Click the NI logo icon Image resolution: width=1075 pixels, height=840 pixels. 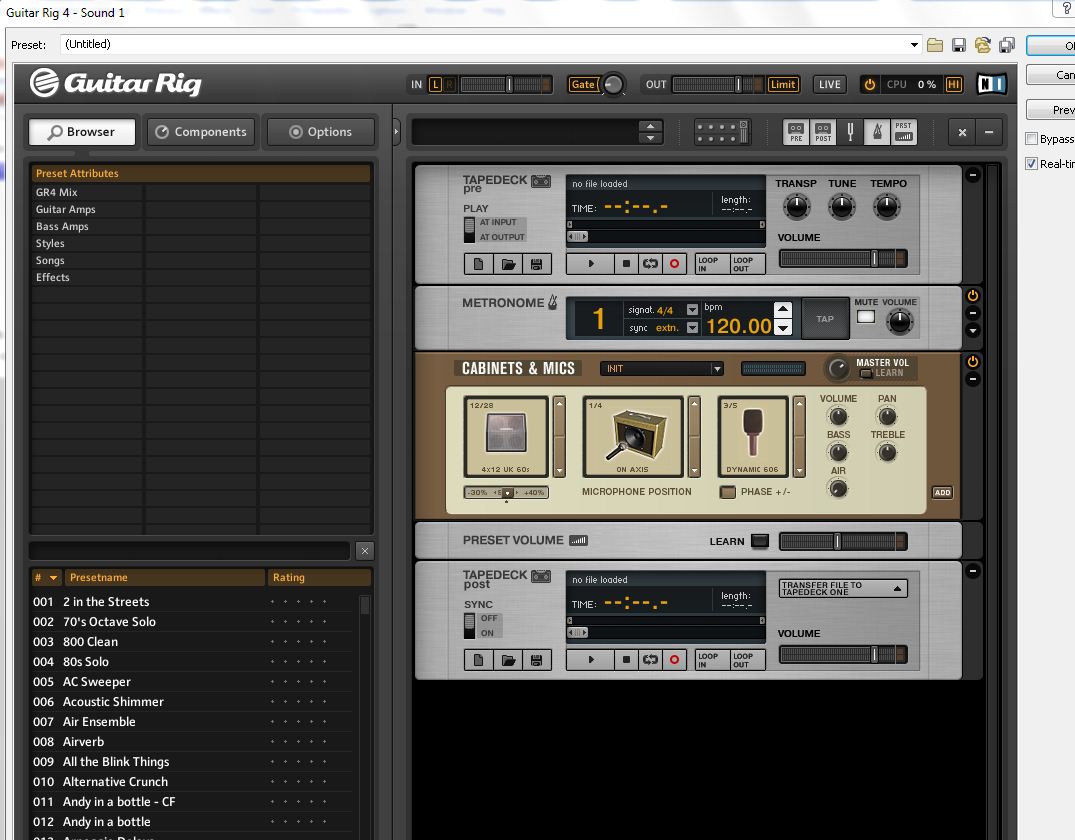click(x=991, y=84)
